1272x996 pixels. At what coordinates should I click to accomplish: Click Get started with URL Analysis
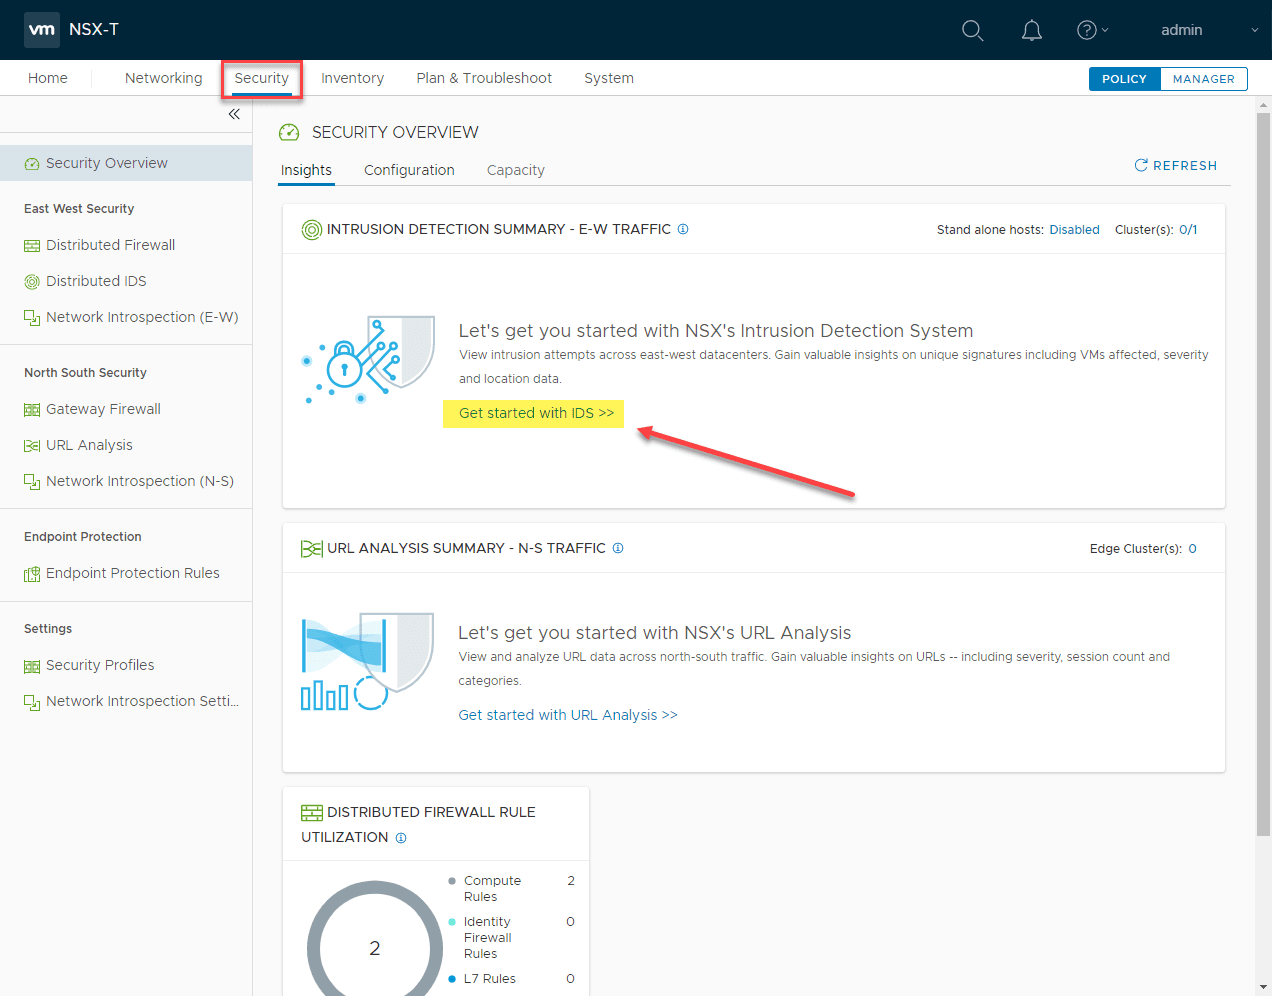coord(568,714)
